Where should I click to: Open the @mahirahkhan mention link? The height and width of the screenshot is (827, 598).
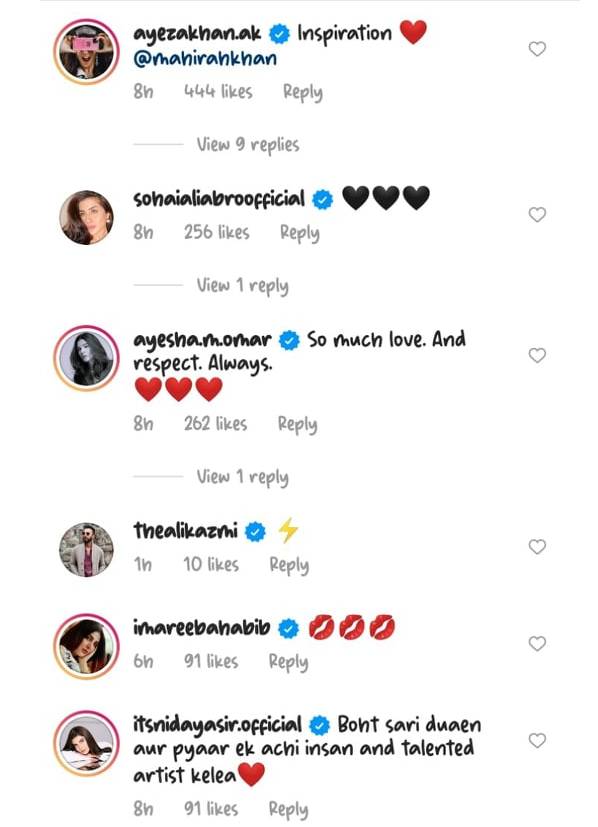pos(205,58)
